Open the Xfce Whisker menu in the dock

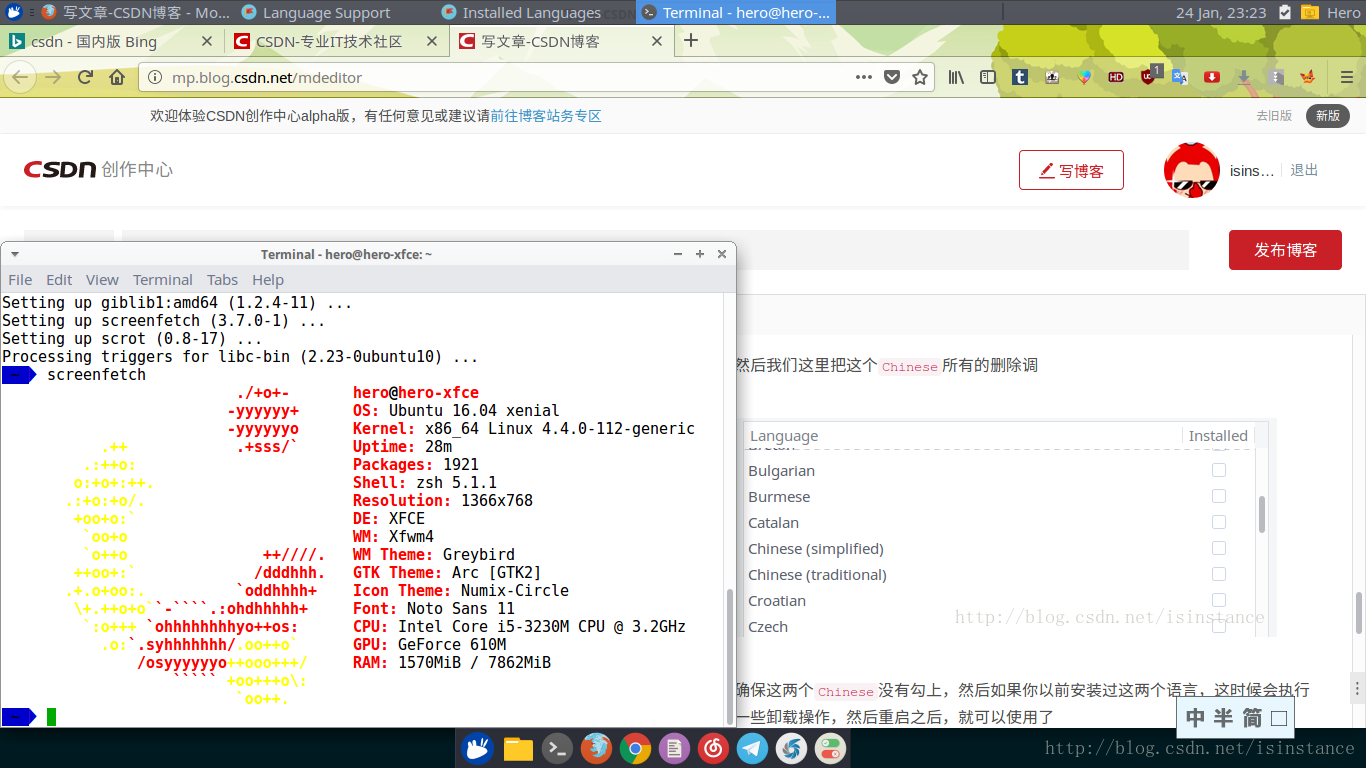pos(478,748)
